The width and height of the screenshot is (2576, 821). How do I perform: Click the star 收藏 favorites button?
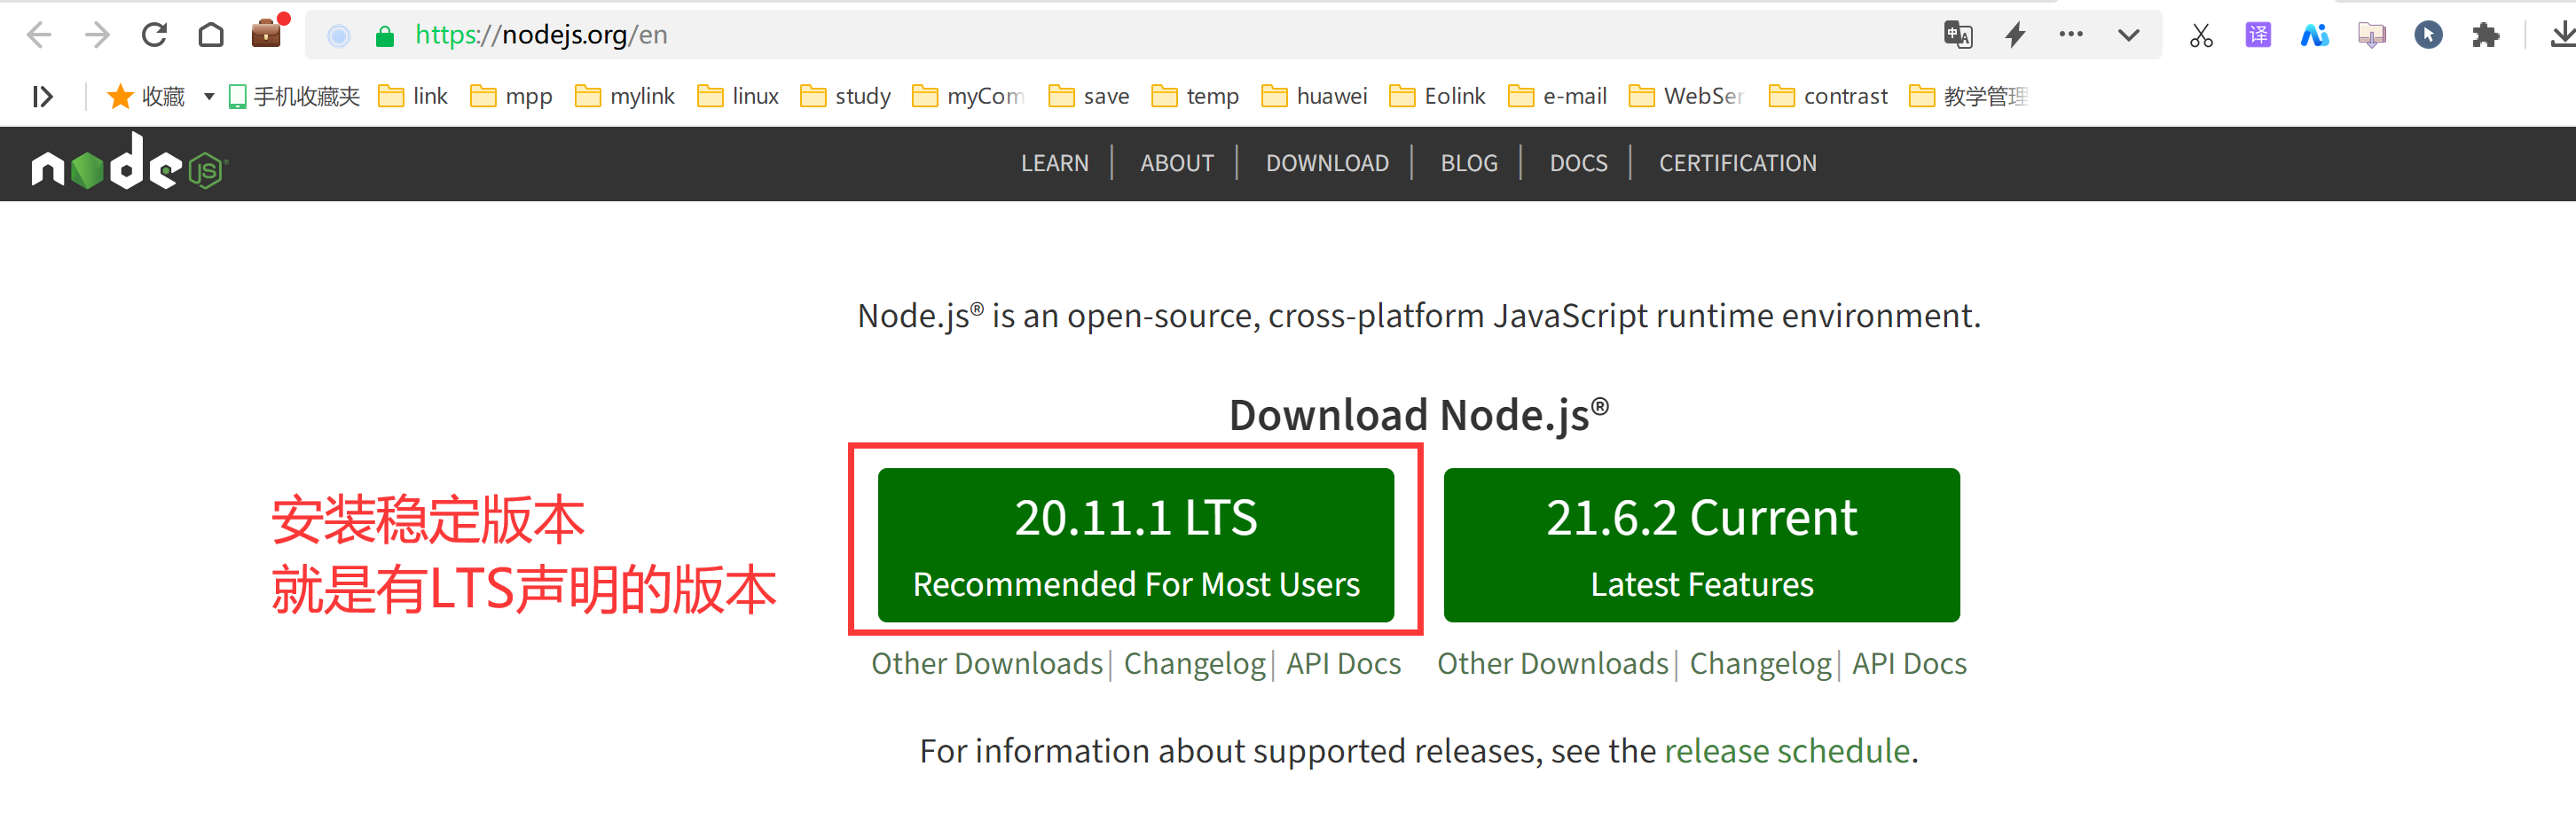146,96
